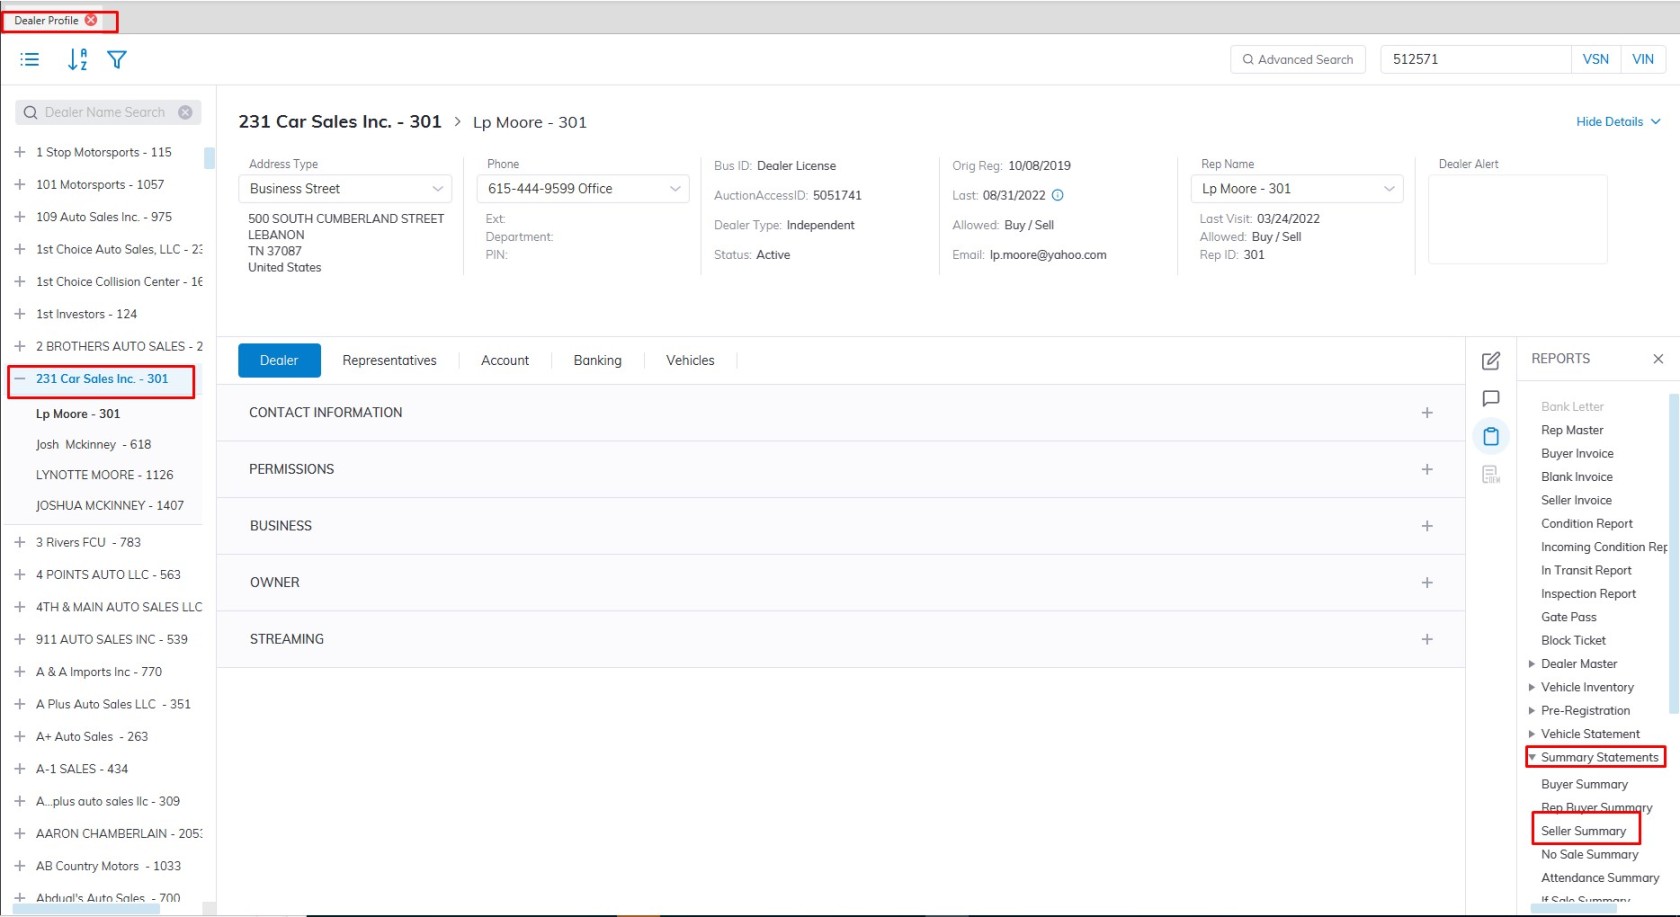Screen dimensions: 1680x917
Task: Clear the Dealer Name Search field
Action: click(185, 113)
